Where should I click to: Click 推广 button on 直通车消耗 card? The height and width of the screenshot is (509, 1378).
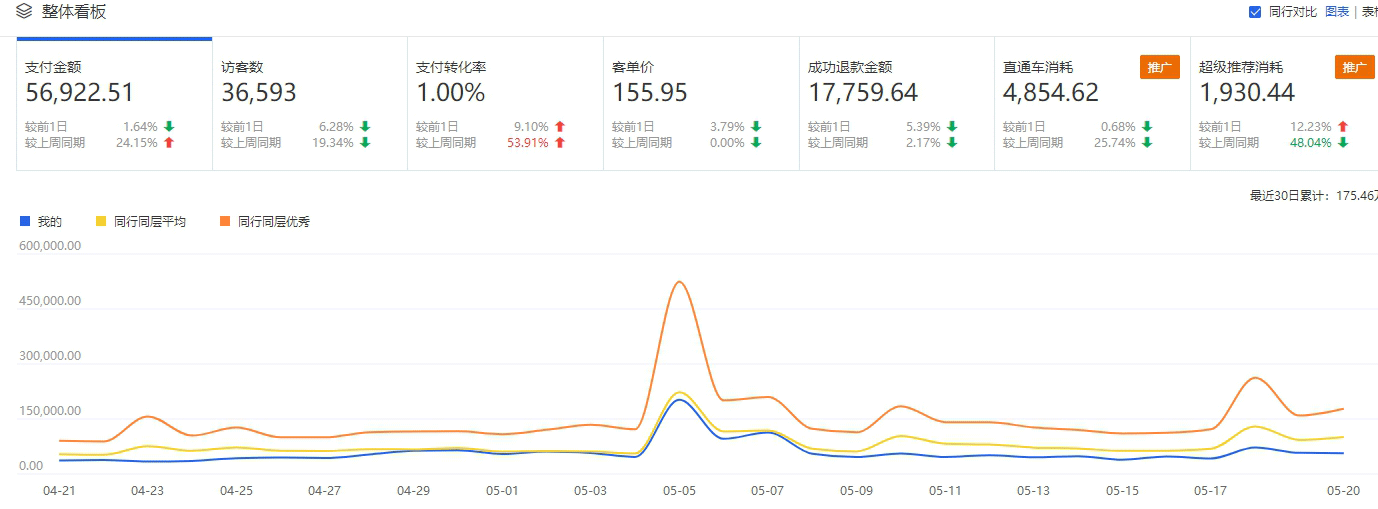point(1159,67)
